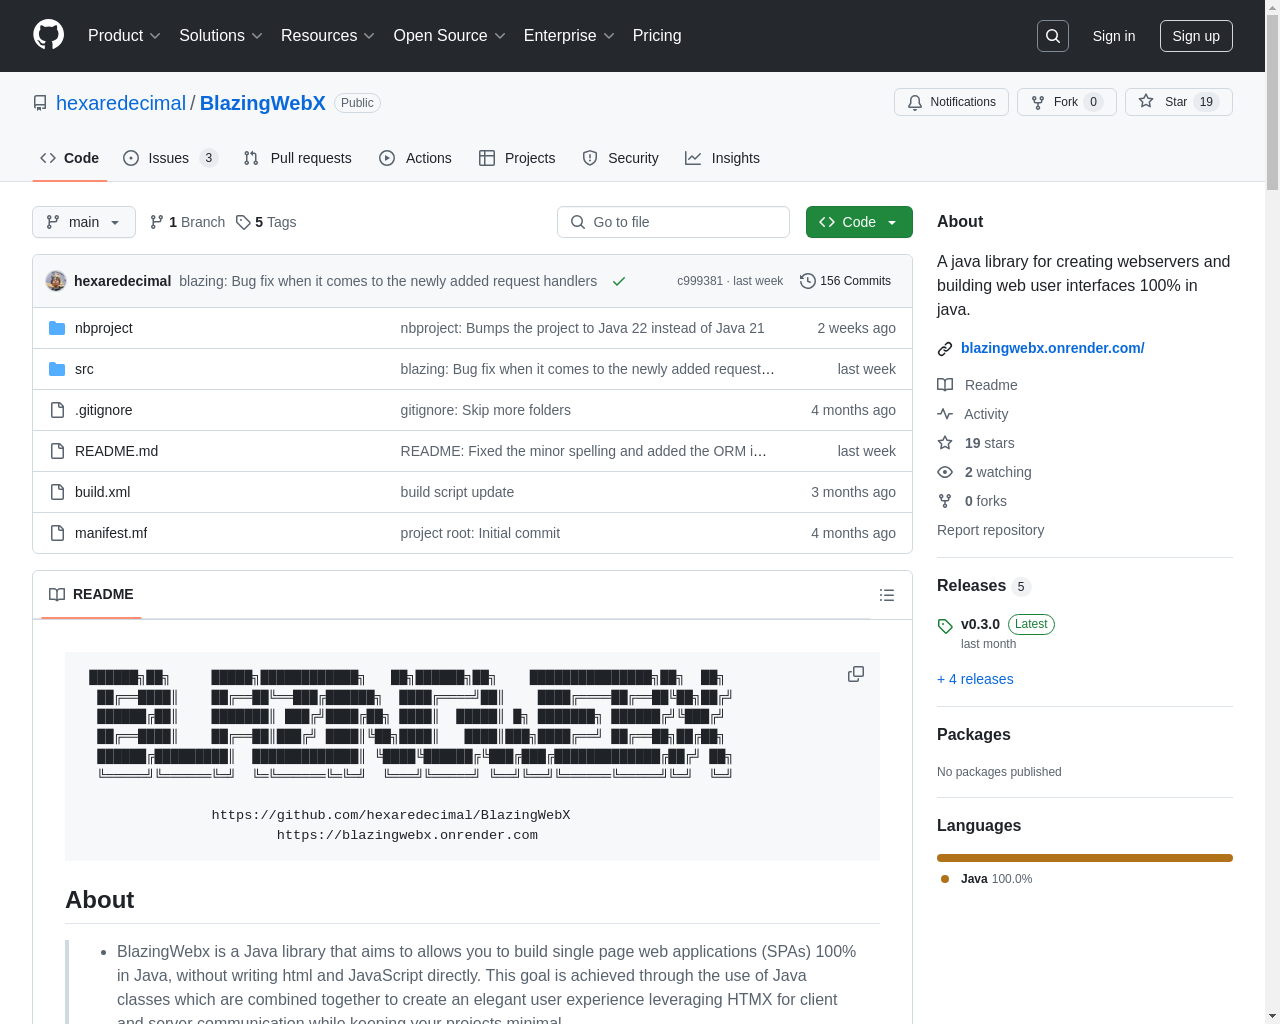Open Readme link in About sidebar
Screen dimensions: 1280x1024
(x=978, y=385)
